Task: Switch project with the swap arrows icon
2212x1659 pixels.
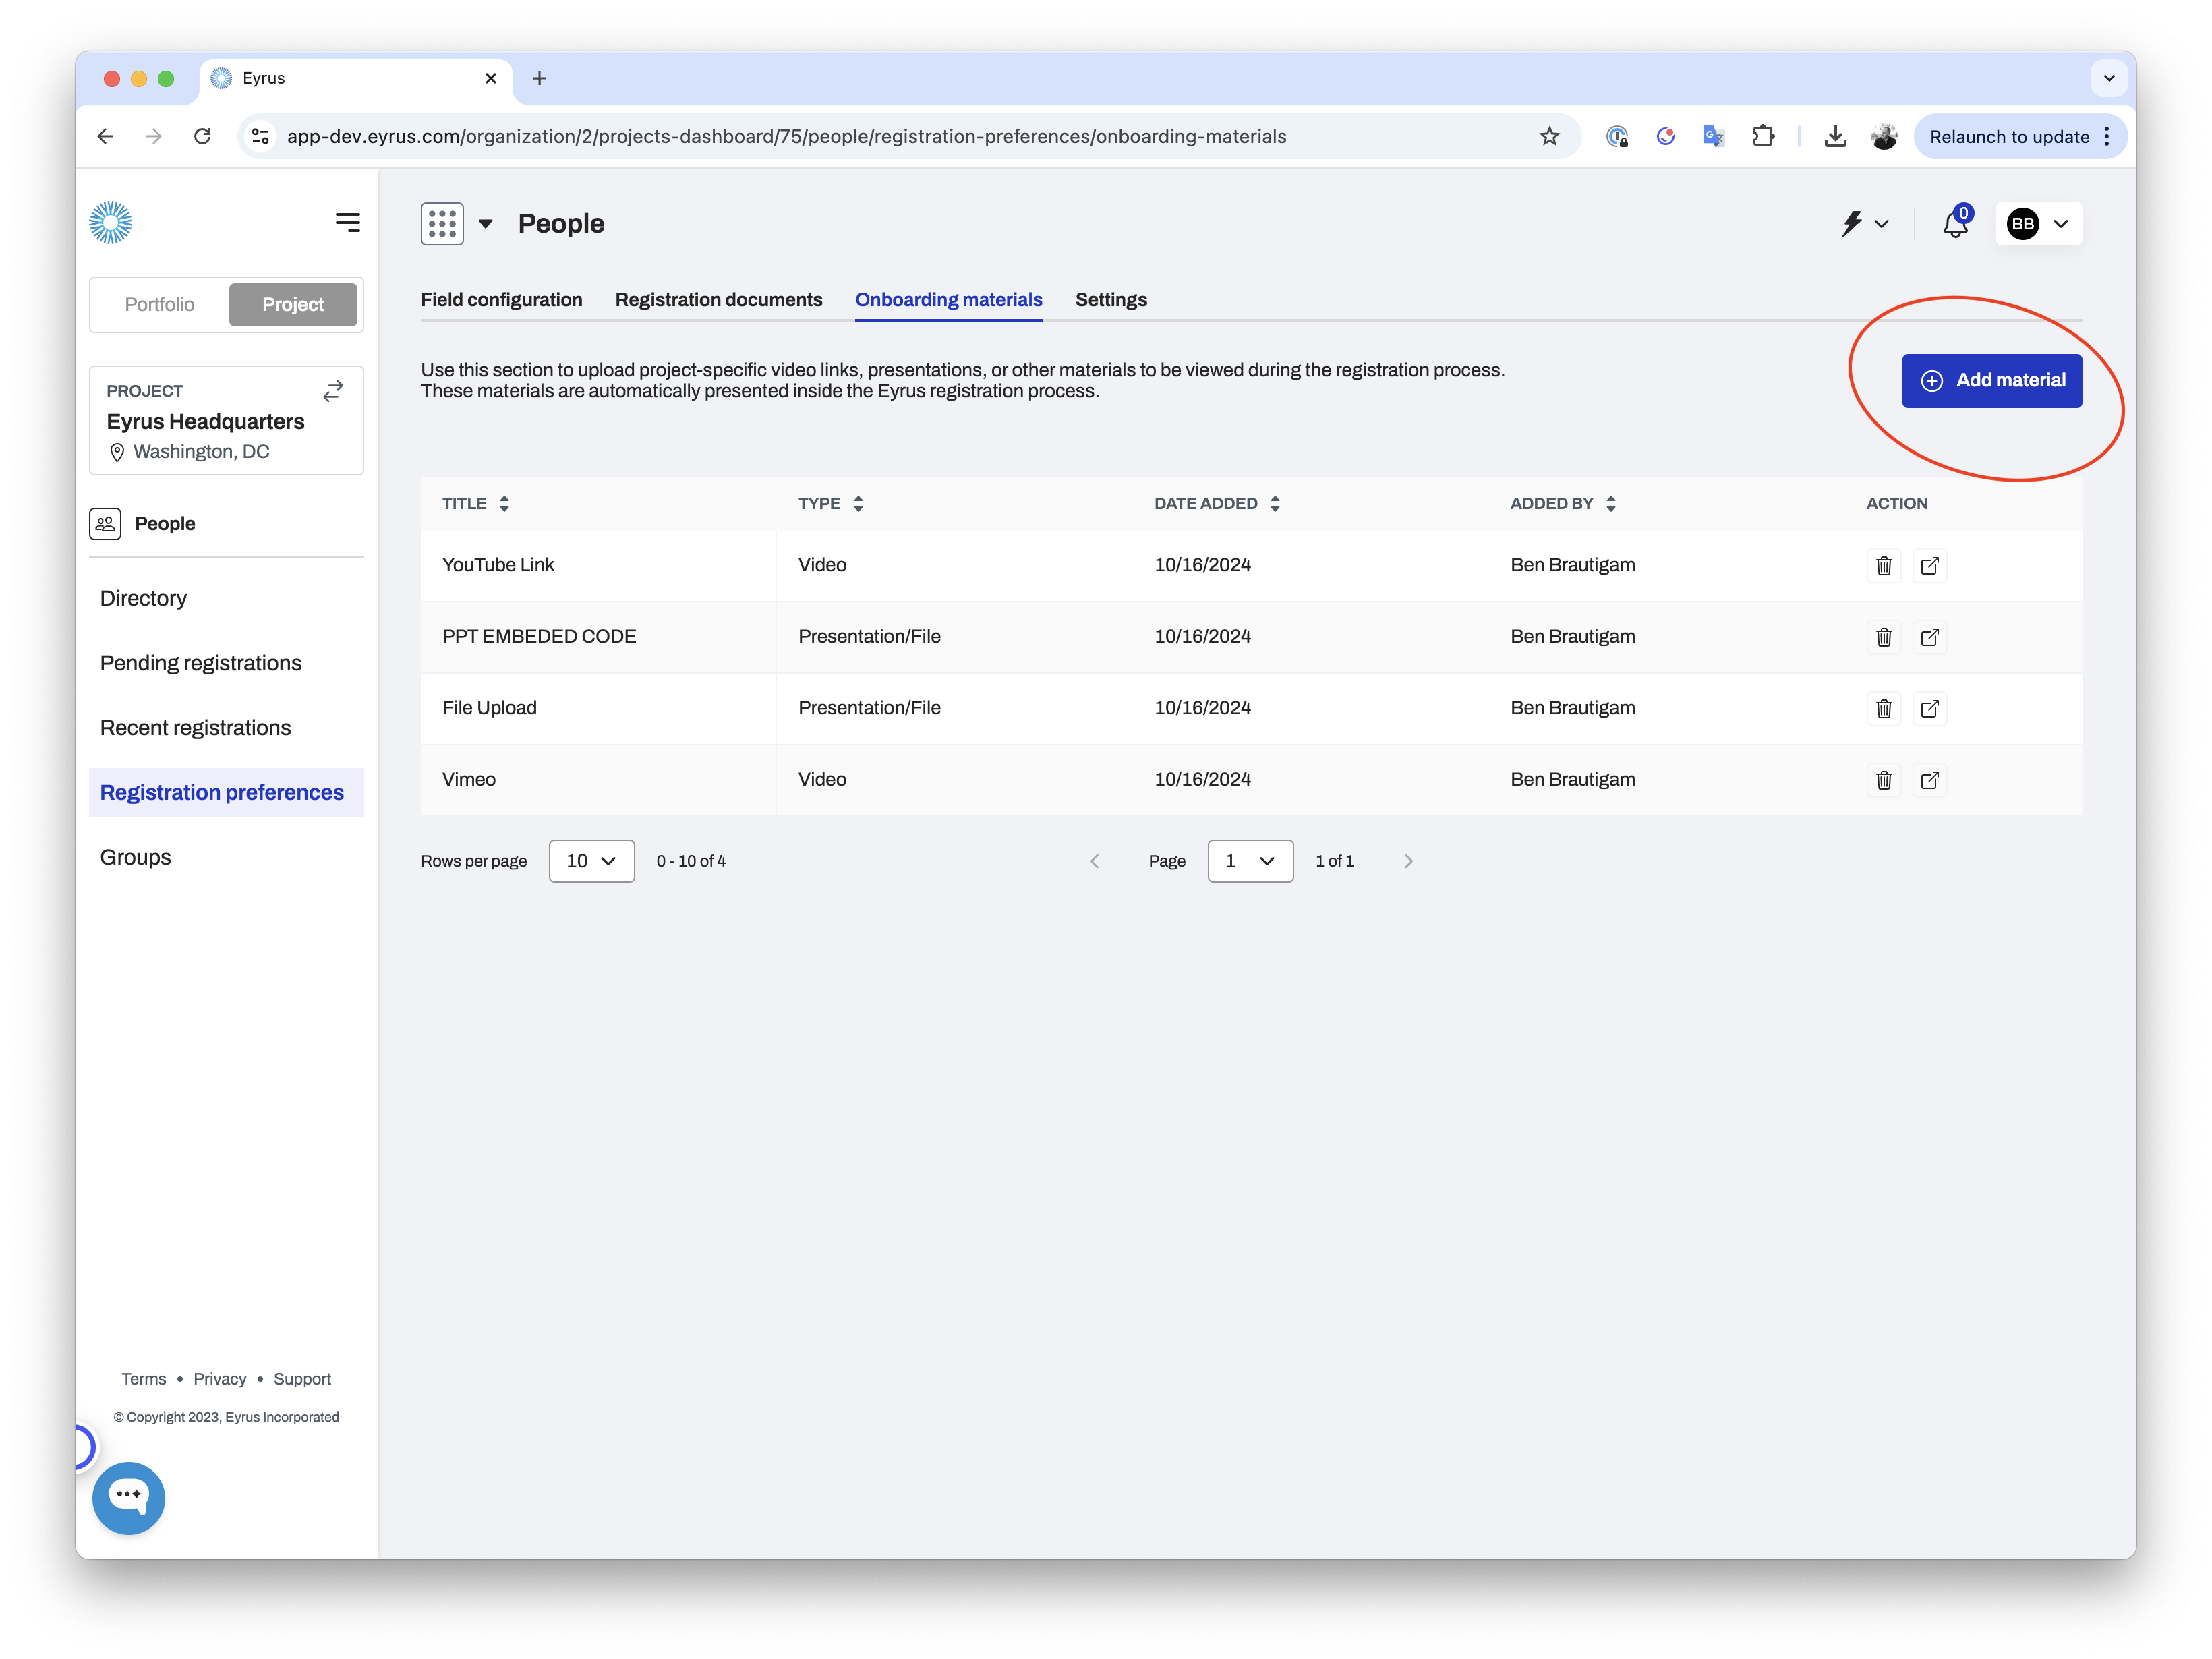Action: [x=333, y=391]
